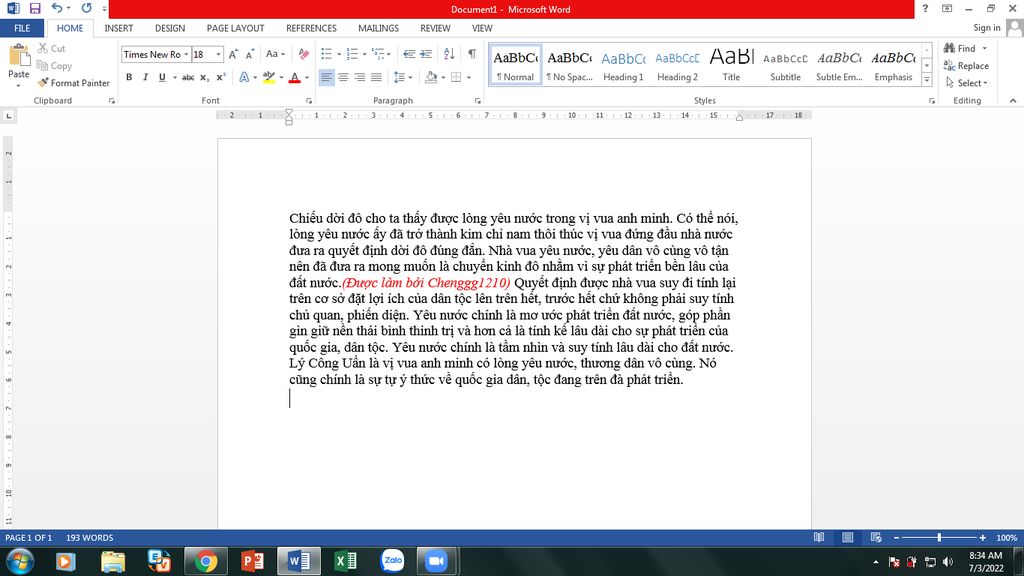1024x576 pixels.
Task: Collapse the ribbon
Action: tap(1013, 101)
